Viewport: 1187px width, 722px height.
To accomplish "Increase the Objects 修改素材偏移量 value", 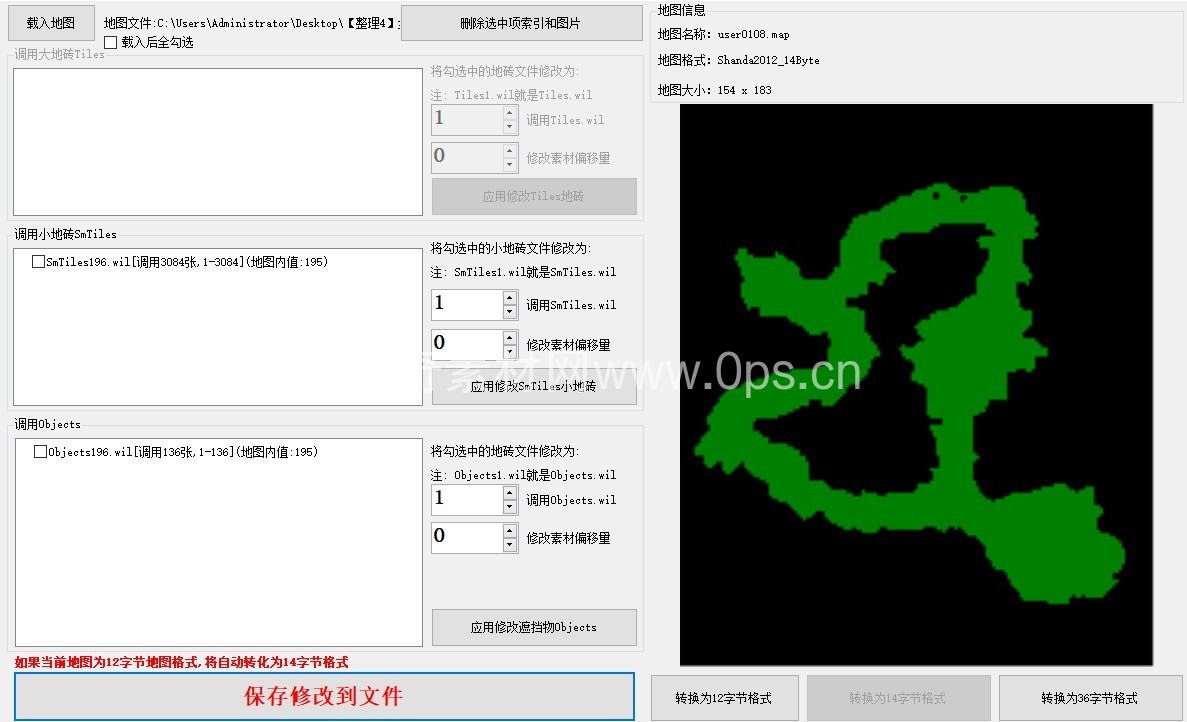I will pos(510,531).
